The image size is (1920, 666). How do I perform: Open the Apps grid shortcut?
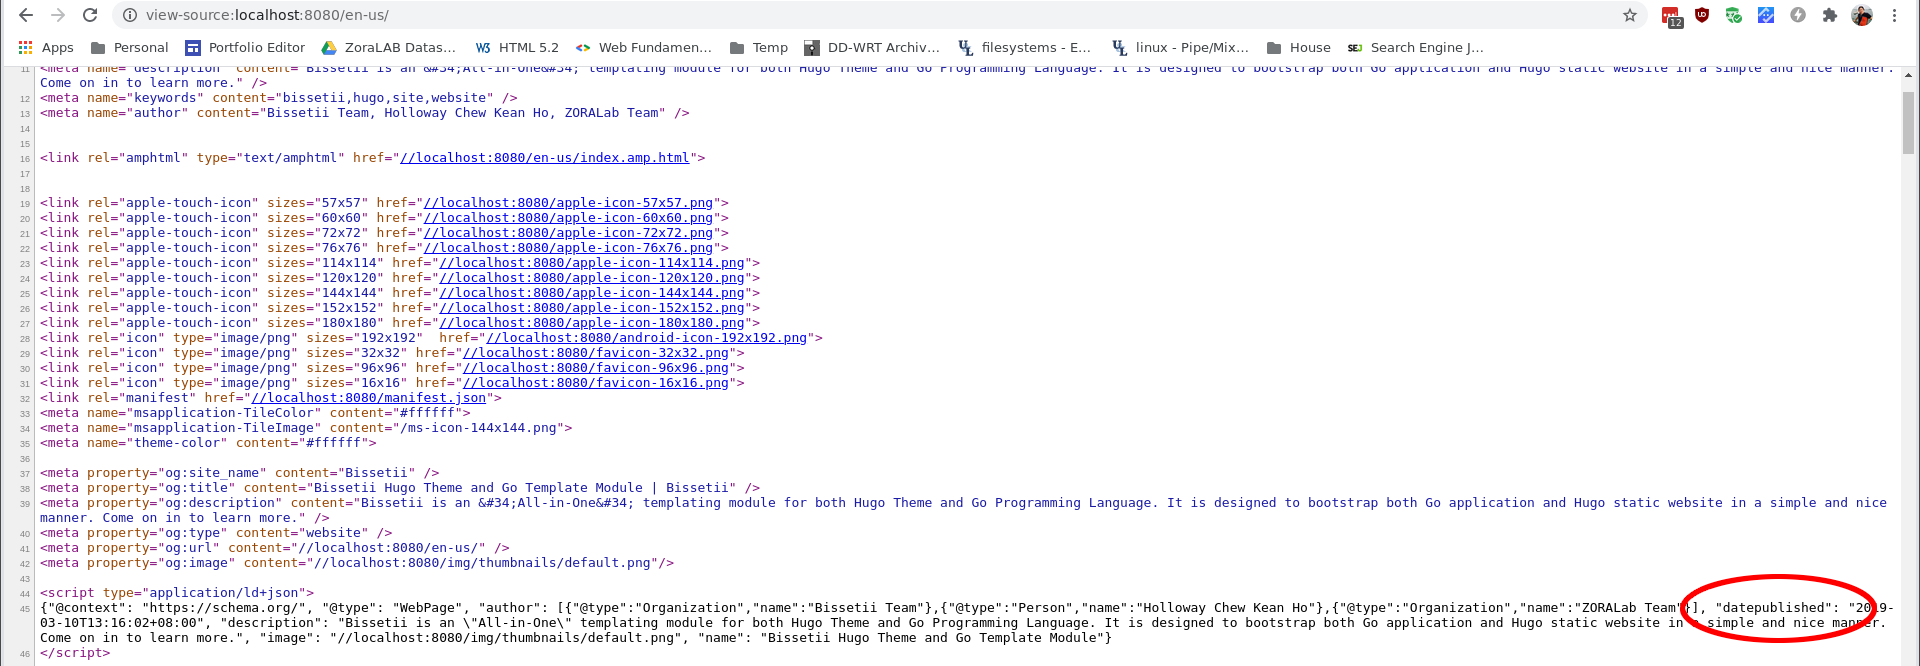(x=46, y=47)
